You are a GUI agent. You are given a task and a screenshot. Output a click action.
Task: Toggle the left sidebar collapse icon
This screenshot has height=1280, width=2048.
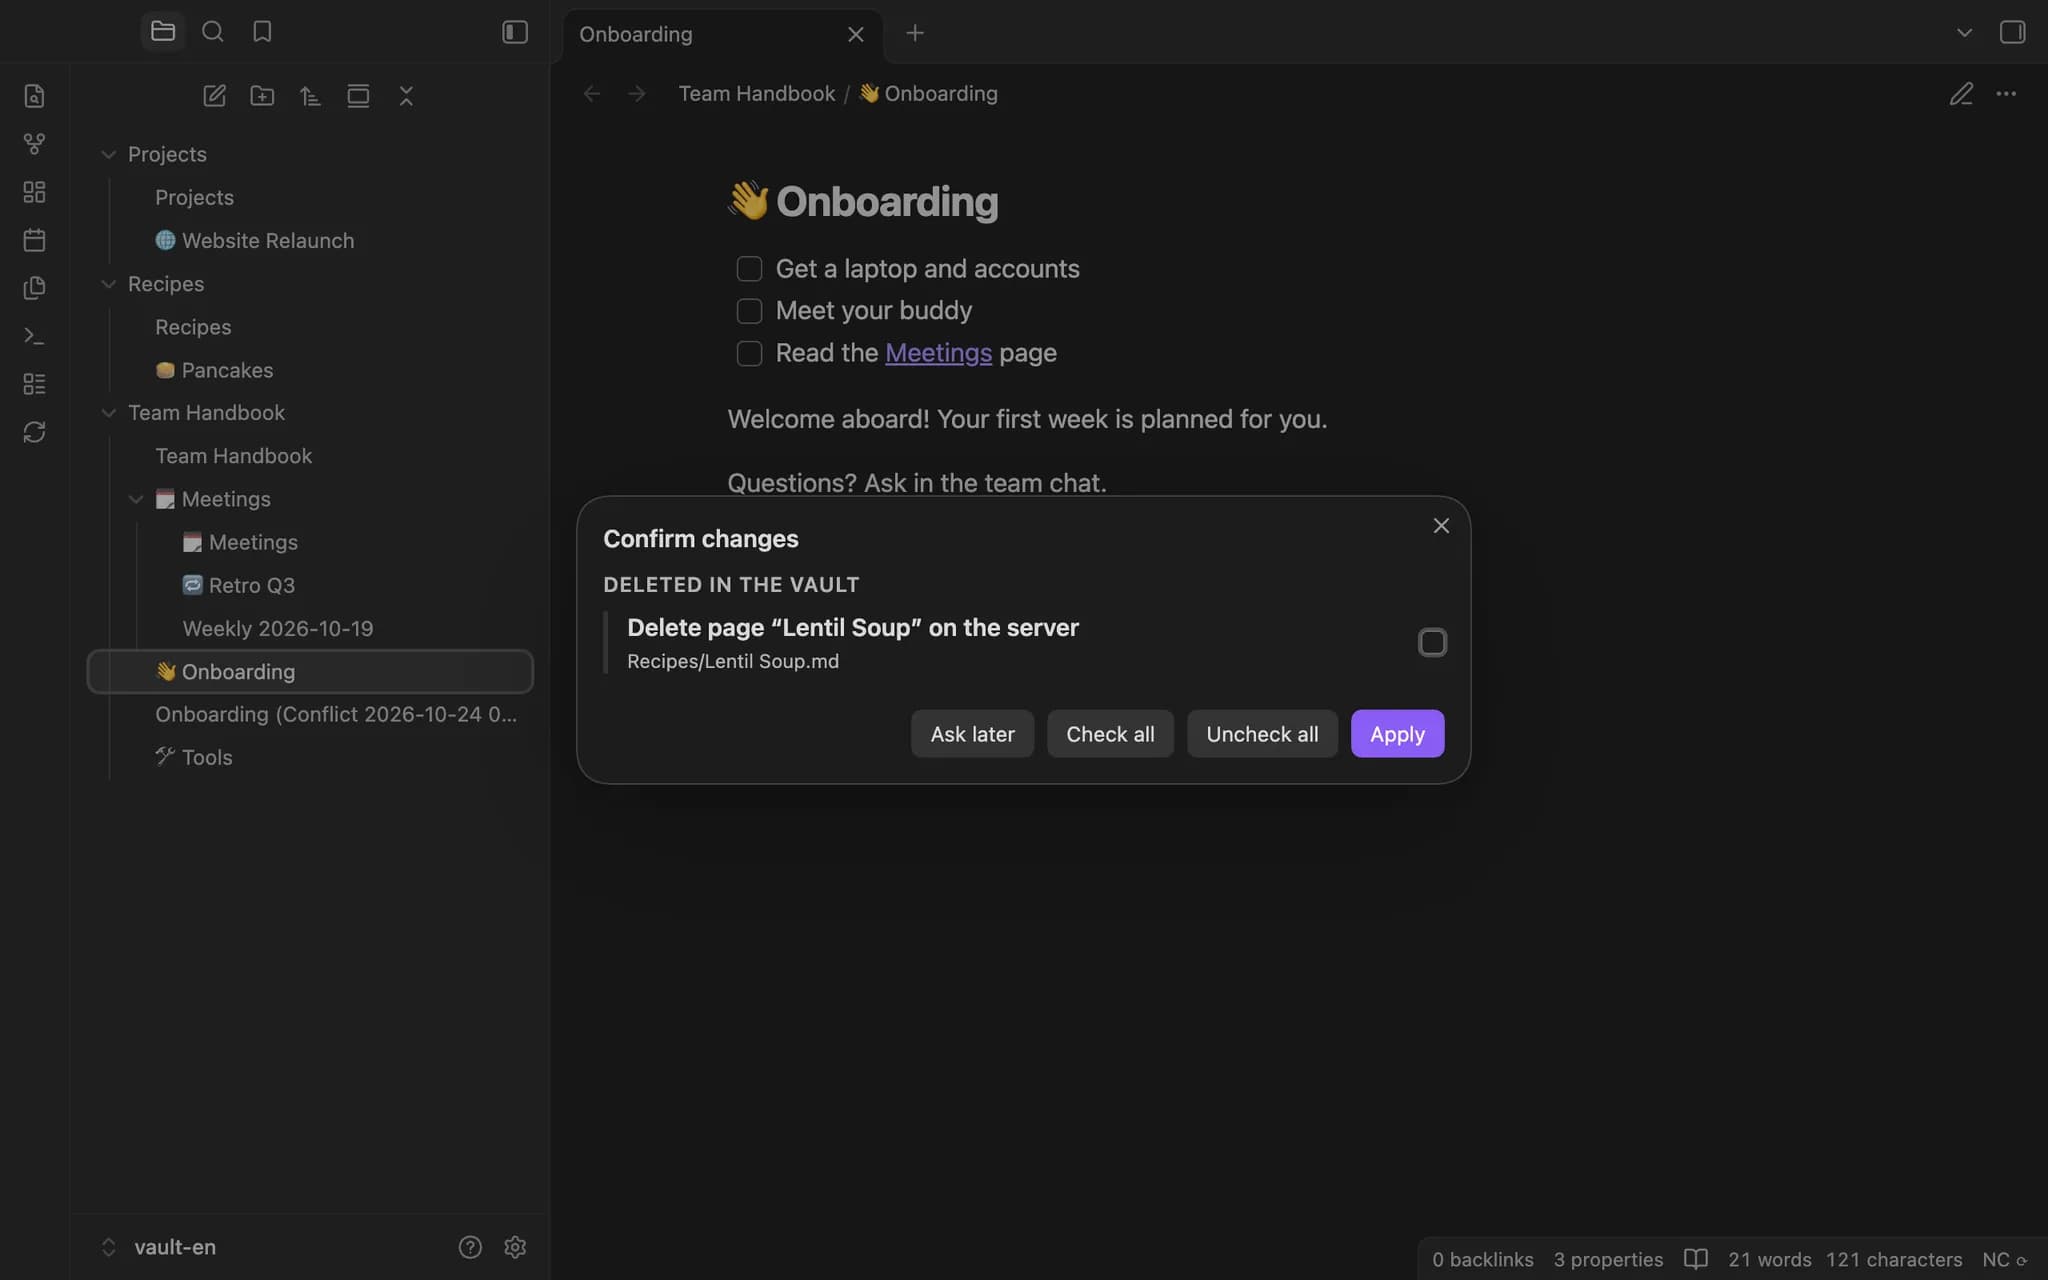(x=515, y=32)
